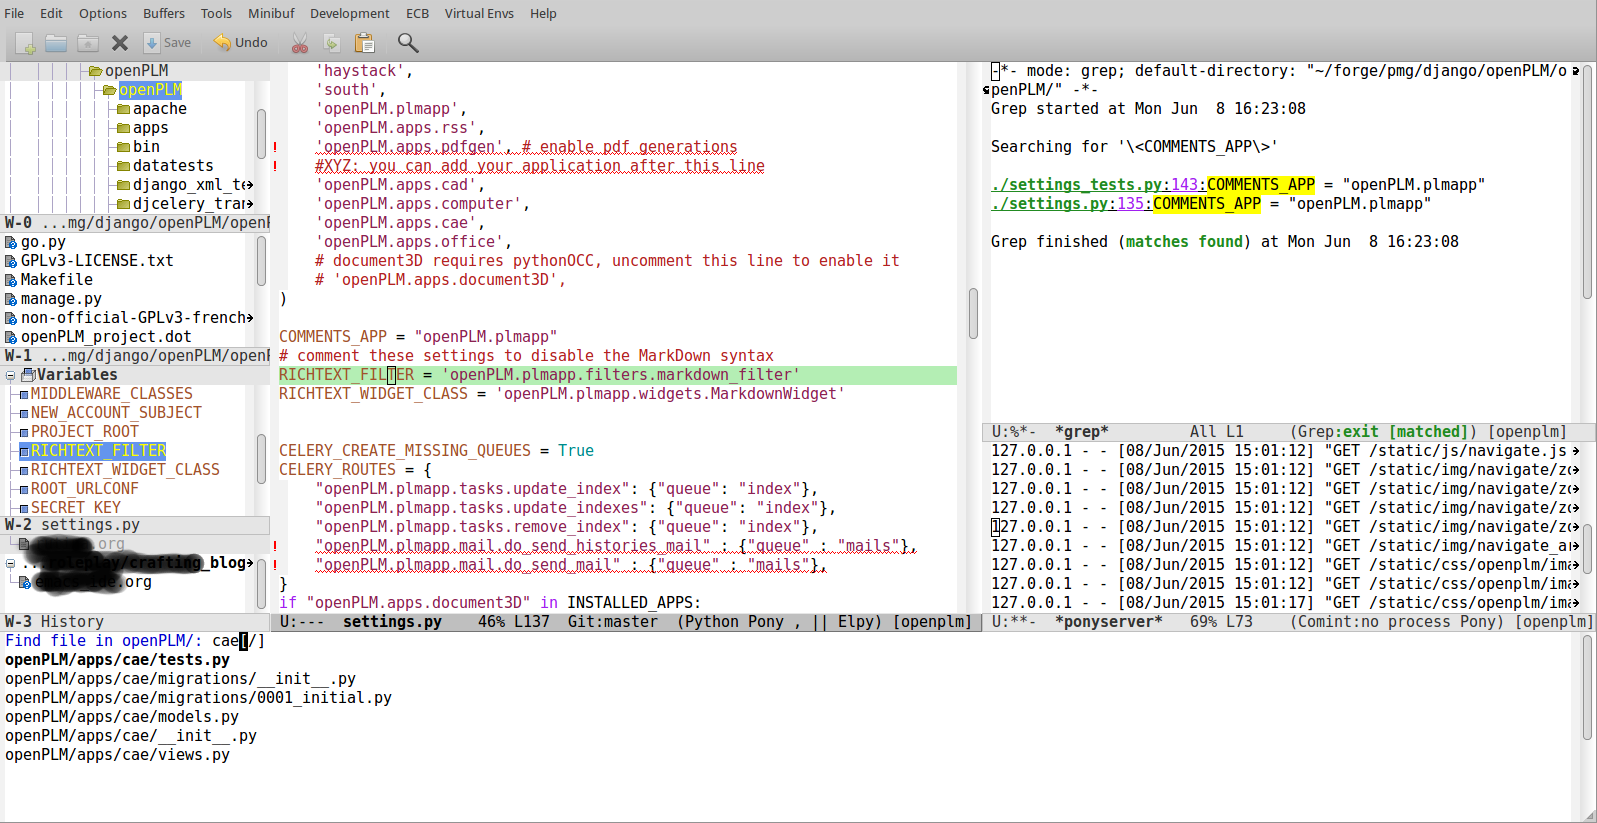Image resolution: width=1597 pixels, height=823 pixels.
Task: Open the Help menu
Action: click(x=543, y=13)
